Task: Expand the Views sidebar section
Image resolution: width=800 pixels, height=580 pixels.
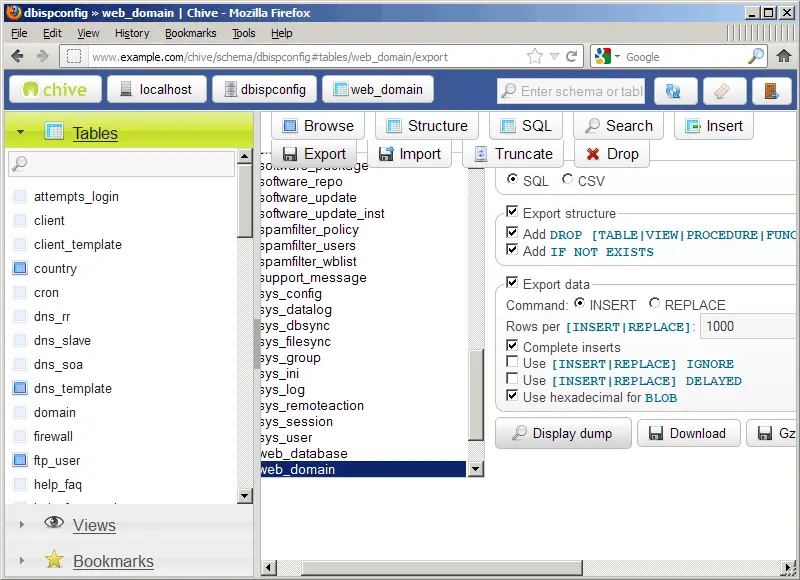Action: [21, 524]
